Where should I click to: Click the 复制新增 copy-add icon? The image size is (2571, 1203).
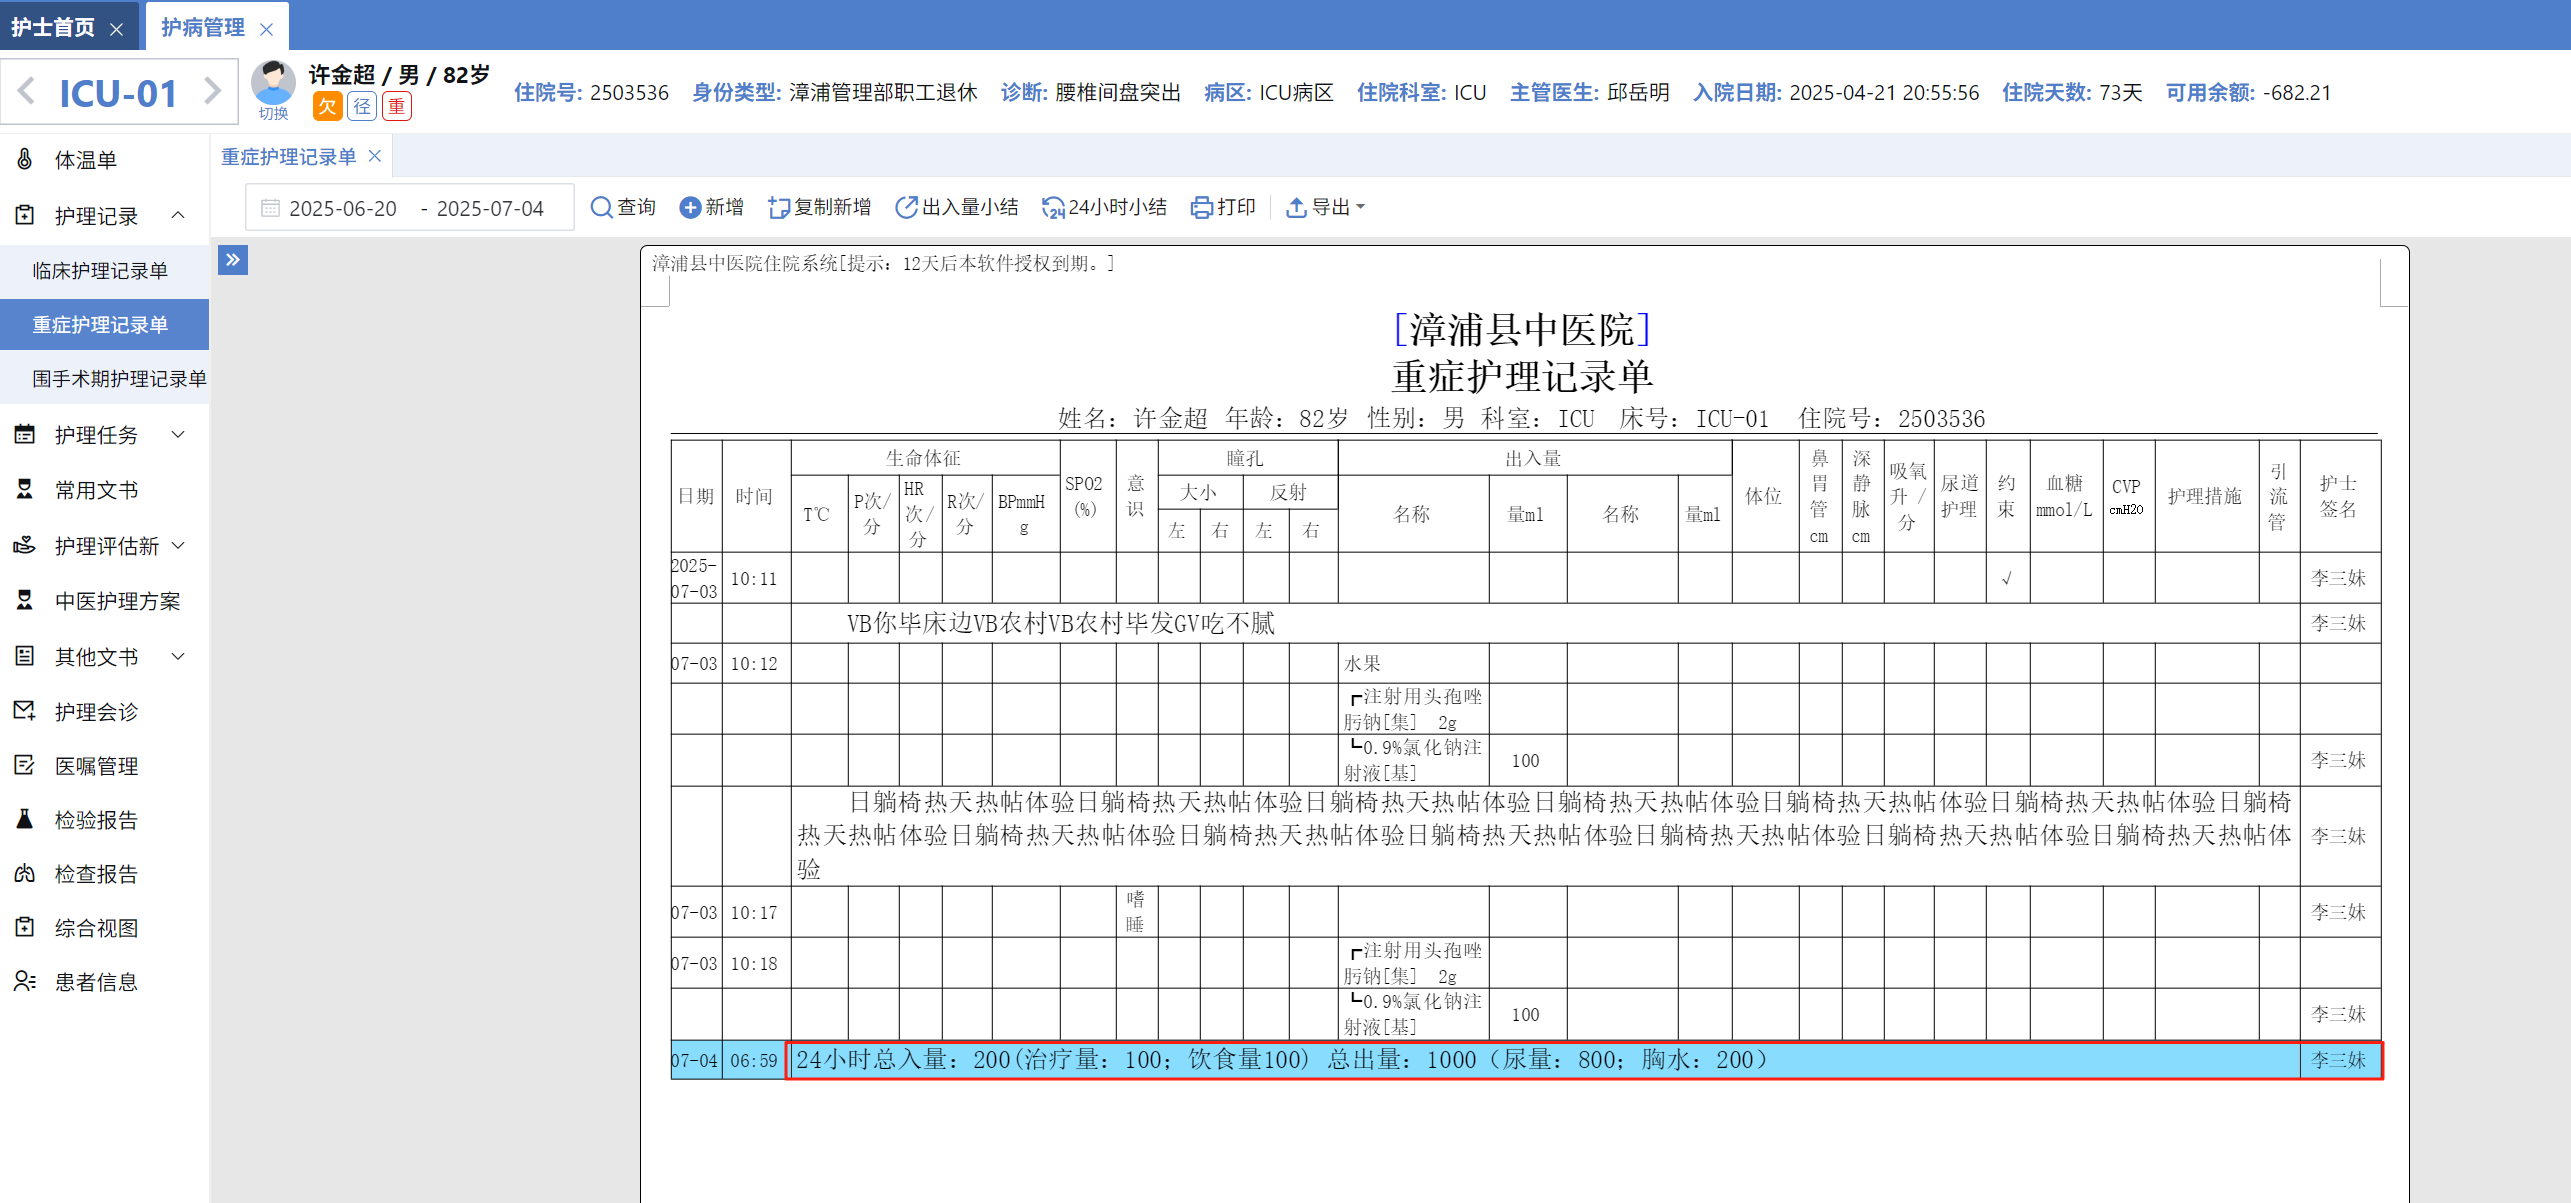779,207
